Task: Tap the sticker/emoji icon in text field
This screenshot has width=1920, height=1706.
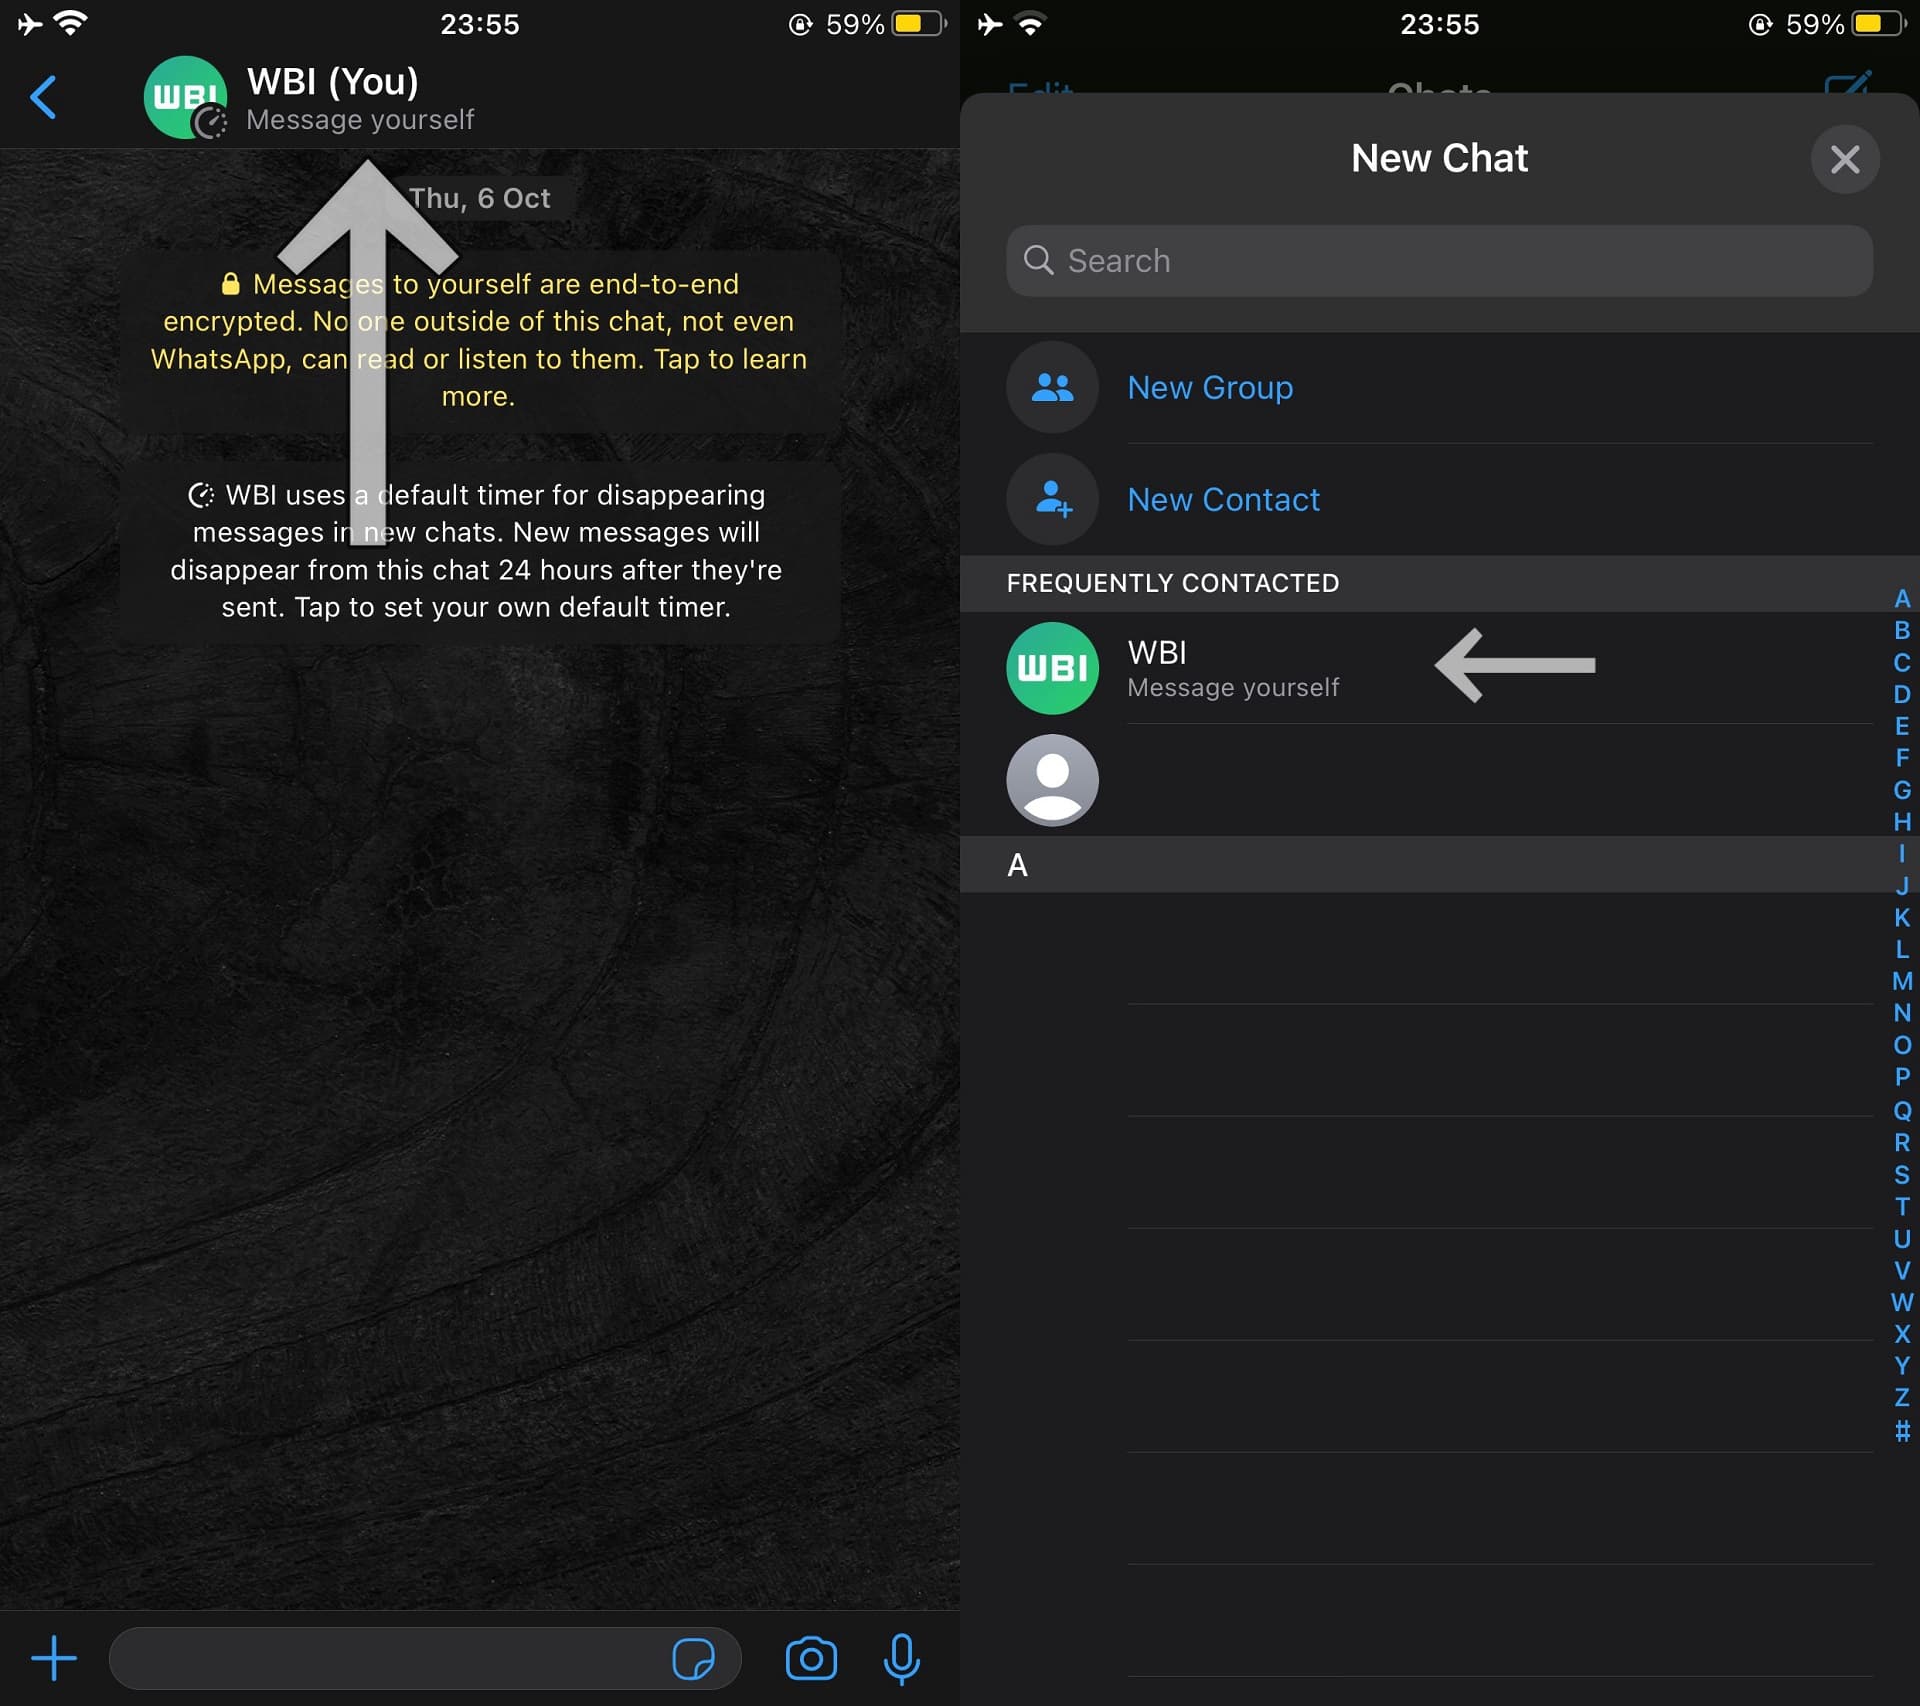Action: [x=693, y=1657]
